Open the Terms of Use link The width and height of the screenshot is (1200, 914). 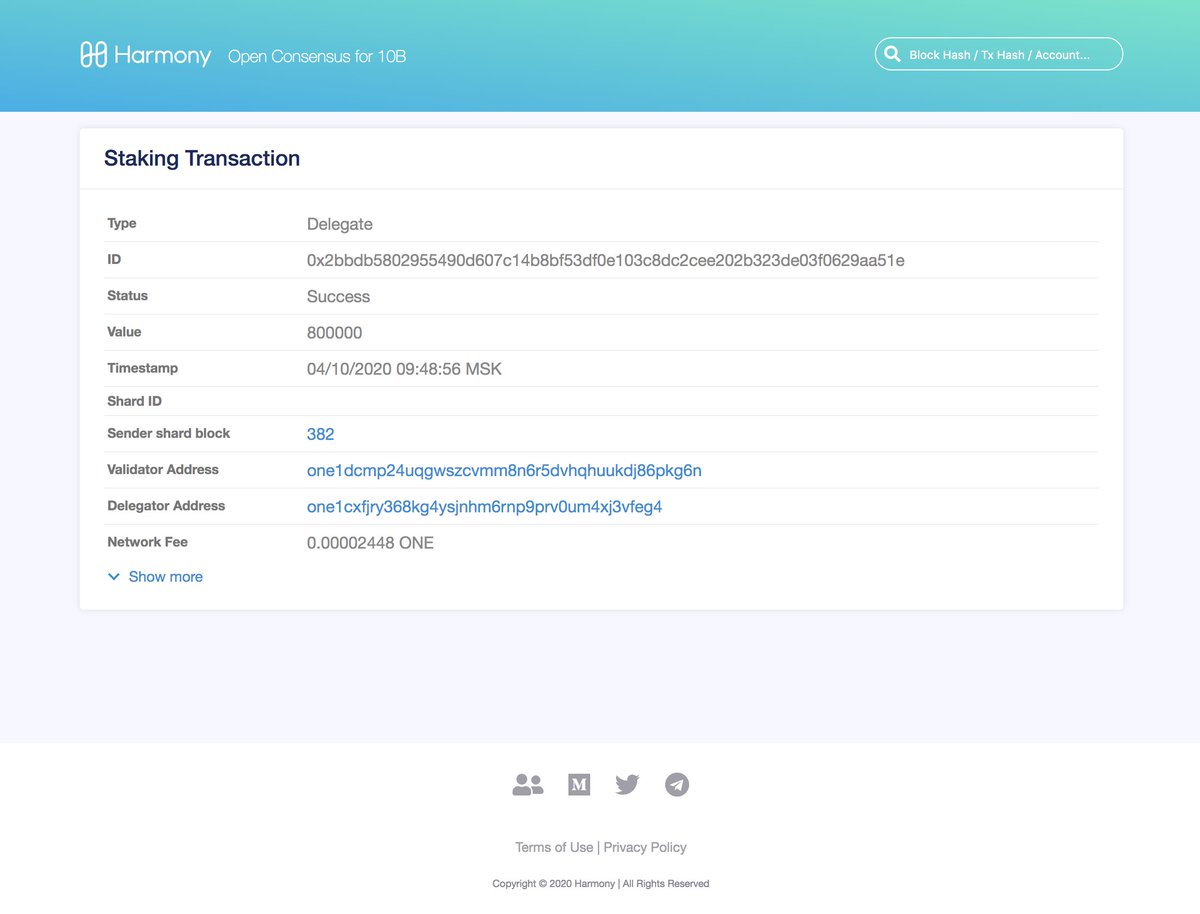click(554, 847)
